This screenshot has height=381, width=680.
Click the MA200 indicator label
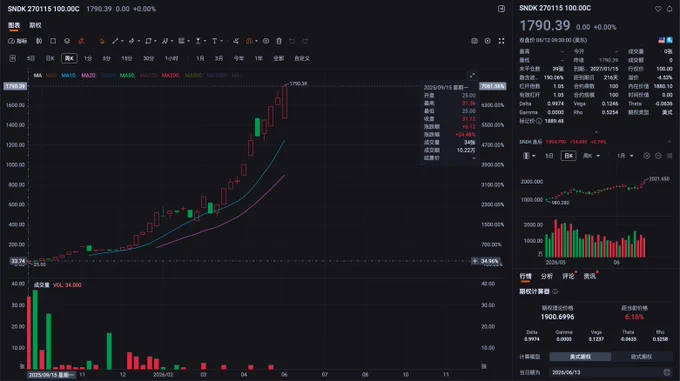click(x=170, y=75)
